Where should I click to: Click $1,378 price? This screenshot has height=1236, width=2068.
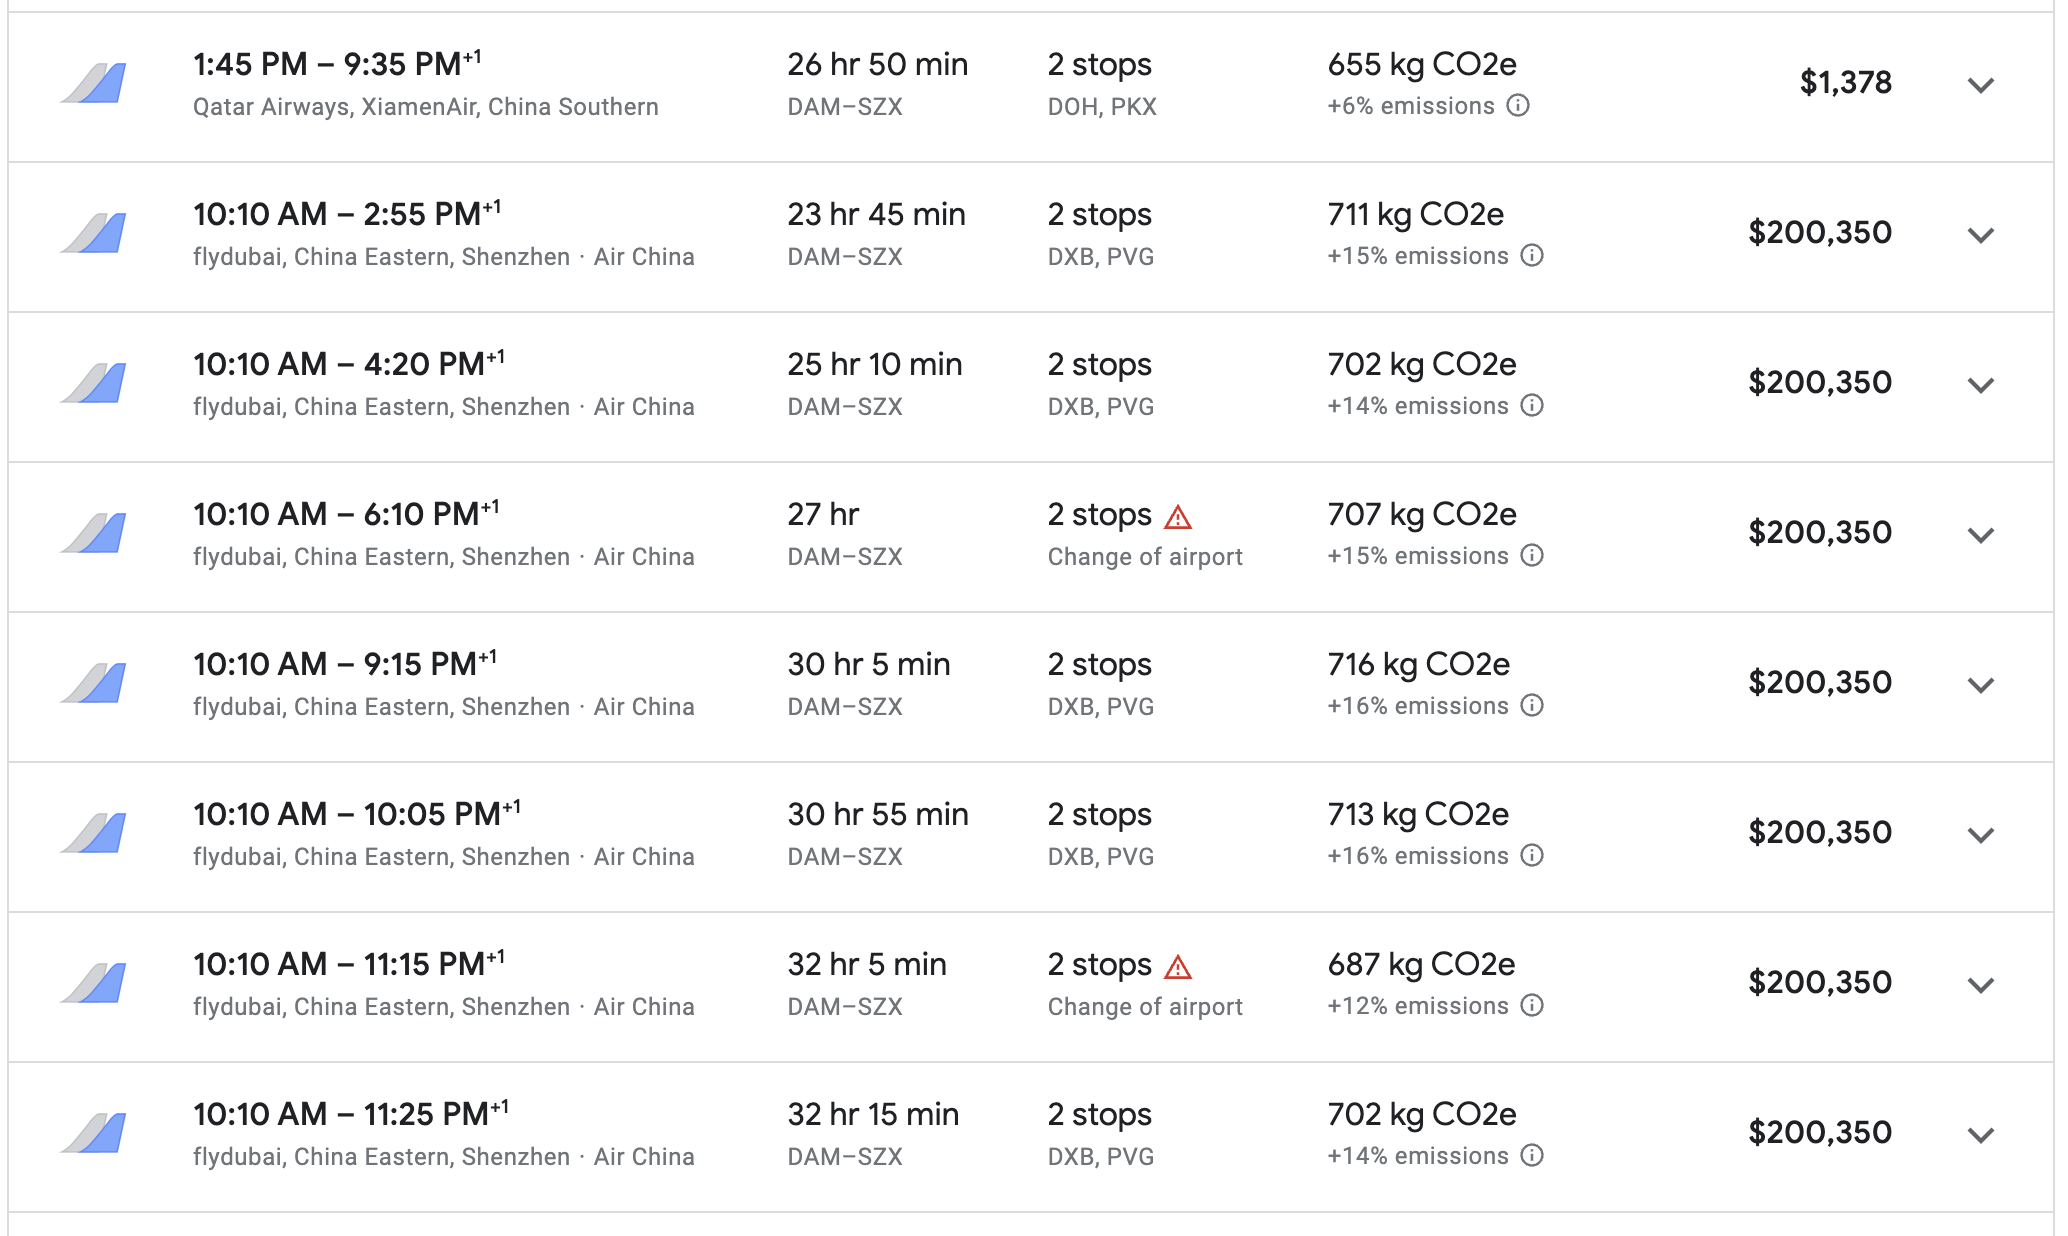pyautogui.click(x=1845, y=82)
